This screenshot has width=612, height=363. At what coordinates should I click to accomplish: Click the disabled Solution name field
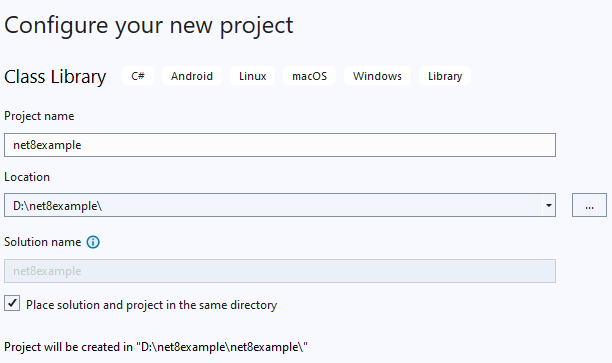tap(280, 271)
